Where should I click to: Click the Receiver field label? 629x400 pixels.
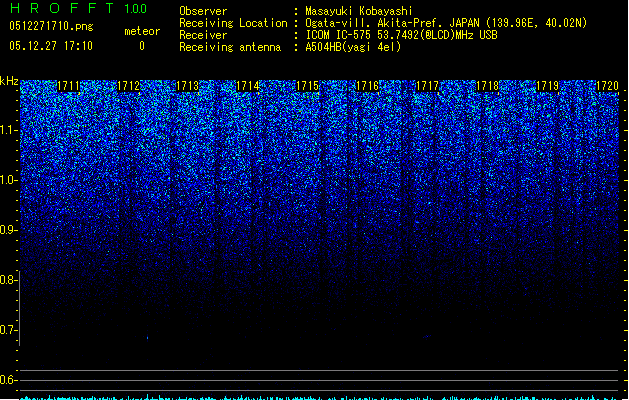(x=203, y=35)
